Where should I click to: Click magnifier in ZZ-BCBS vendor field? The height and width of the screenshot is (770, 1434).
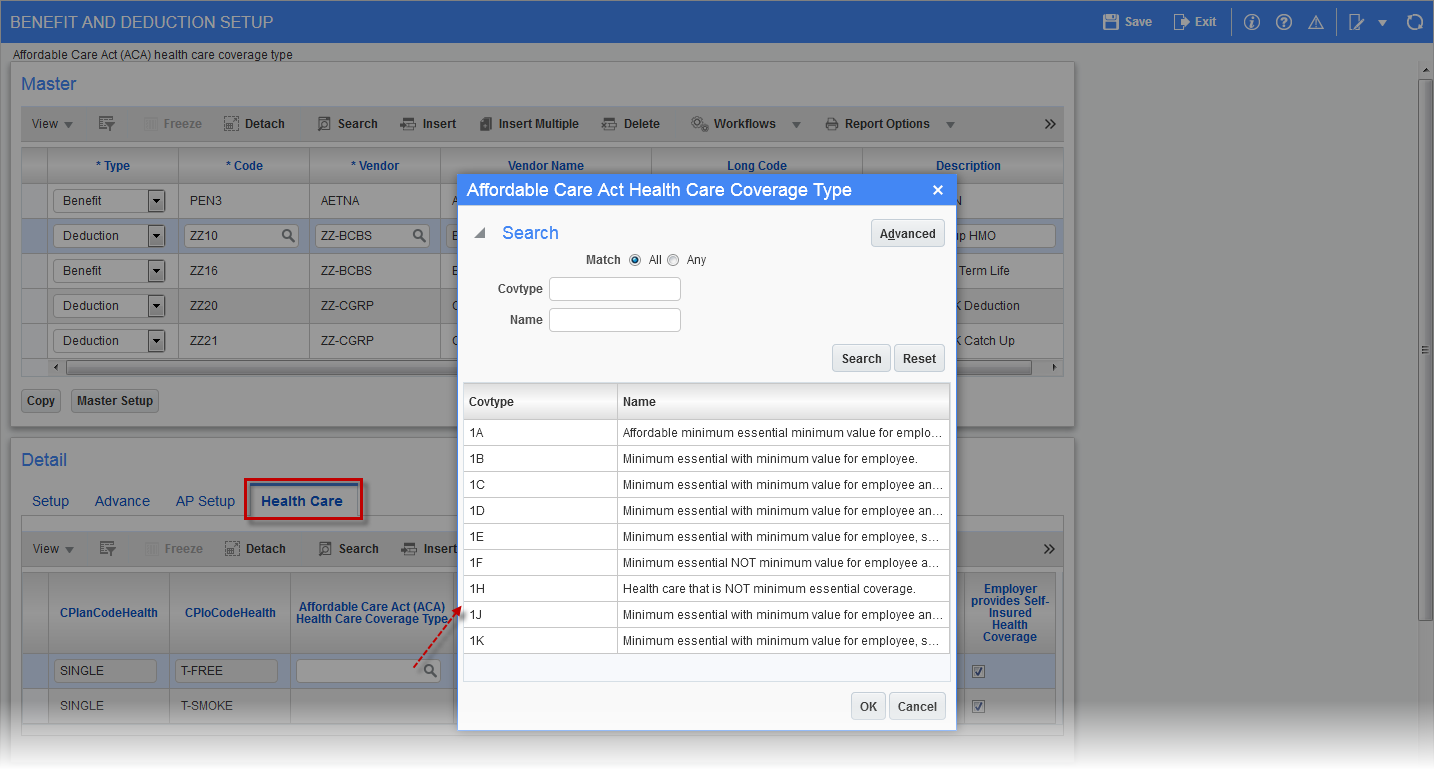coord(420,236)
